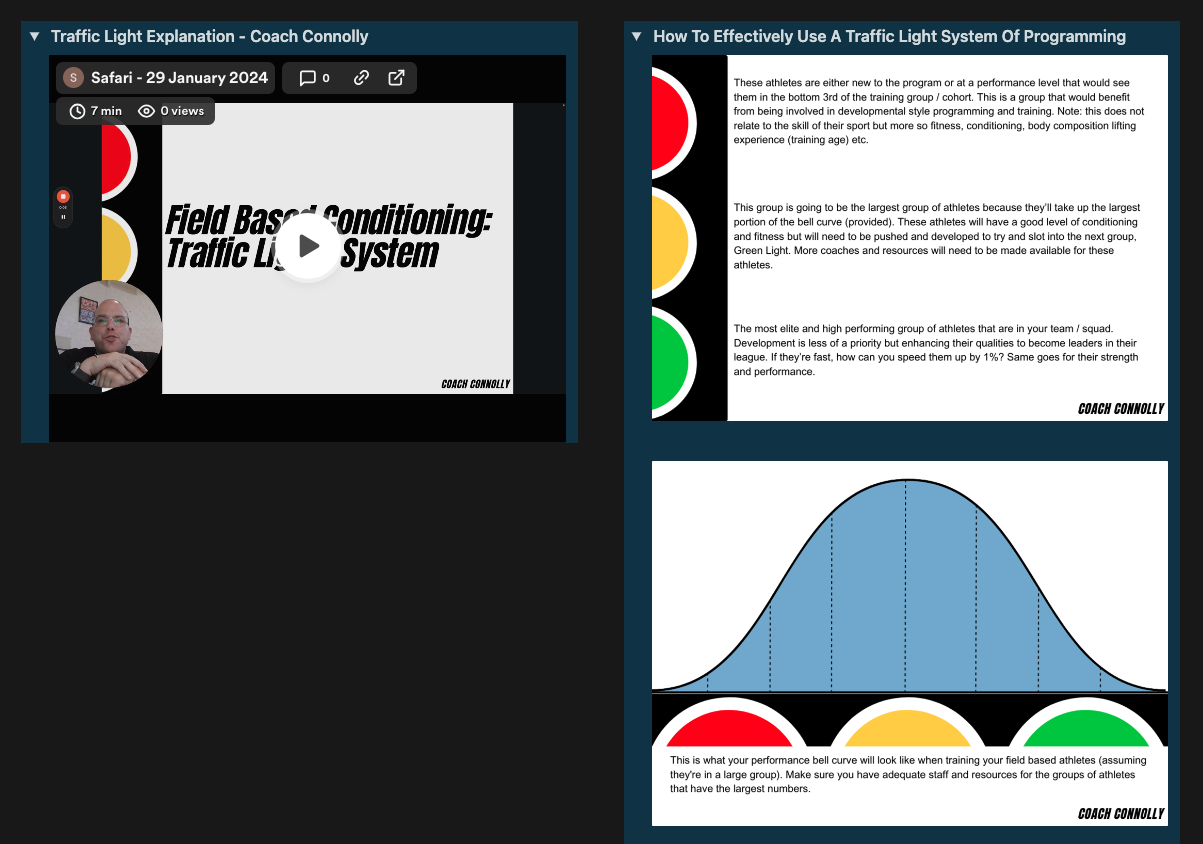The height and width of the screenshot is (844, 1203).
Task: Collapse the Traffic Light Explanation toggle
Action: 35,37
